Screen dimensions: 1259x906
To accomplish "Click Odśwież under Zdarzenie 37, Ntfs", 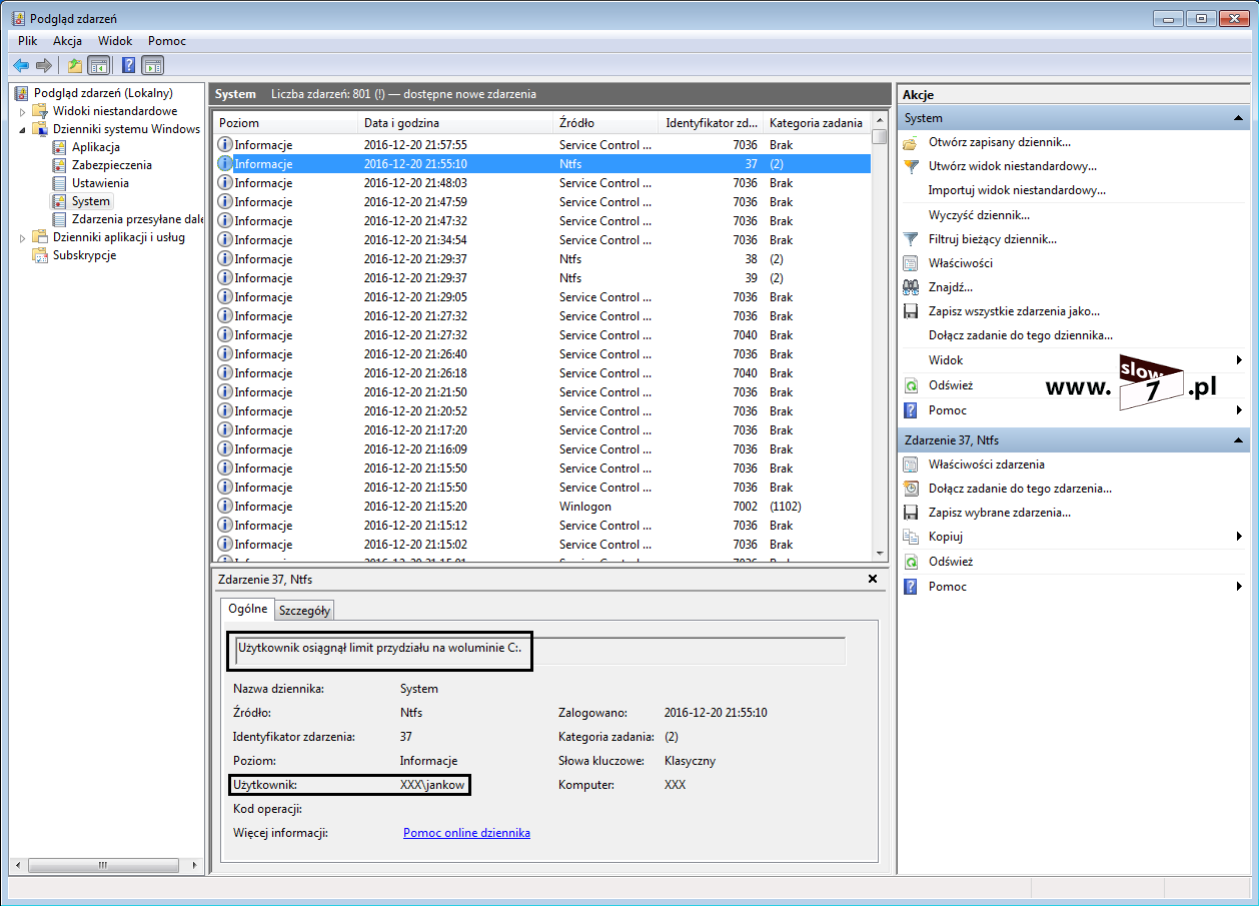I will [x=950, y=562].
